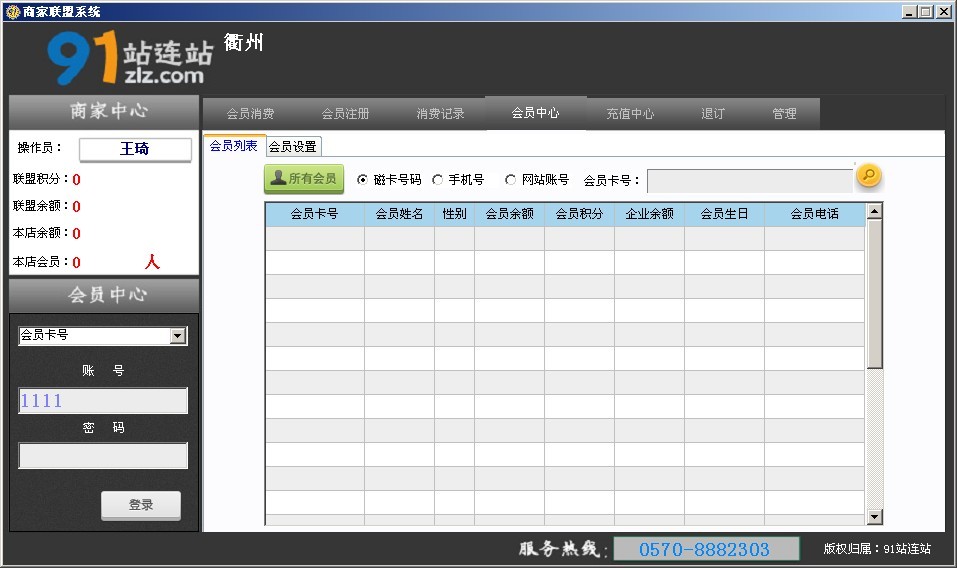This screenshot has width=957, height=568.
Task: Click the 91 站连站 logo
Action: pyautogui.click(x=129, y=58)
